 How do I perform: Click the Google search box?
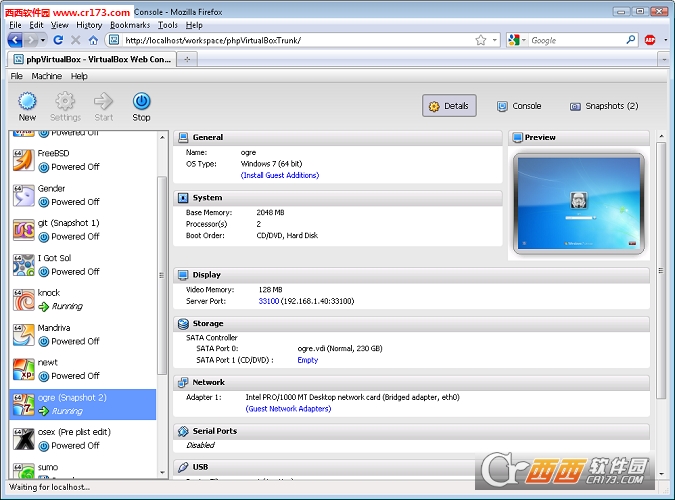577,40
